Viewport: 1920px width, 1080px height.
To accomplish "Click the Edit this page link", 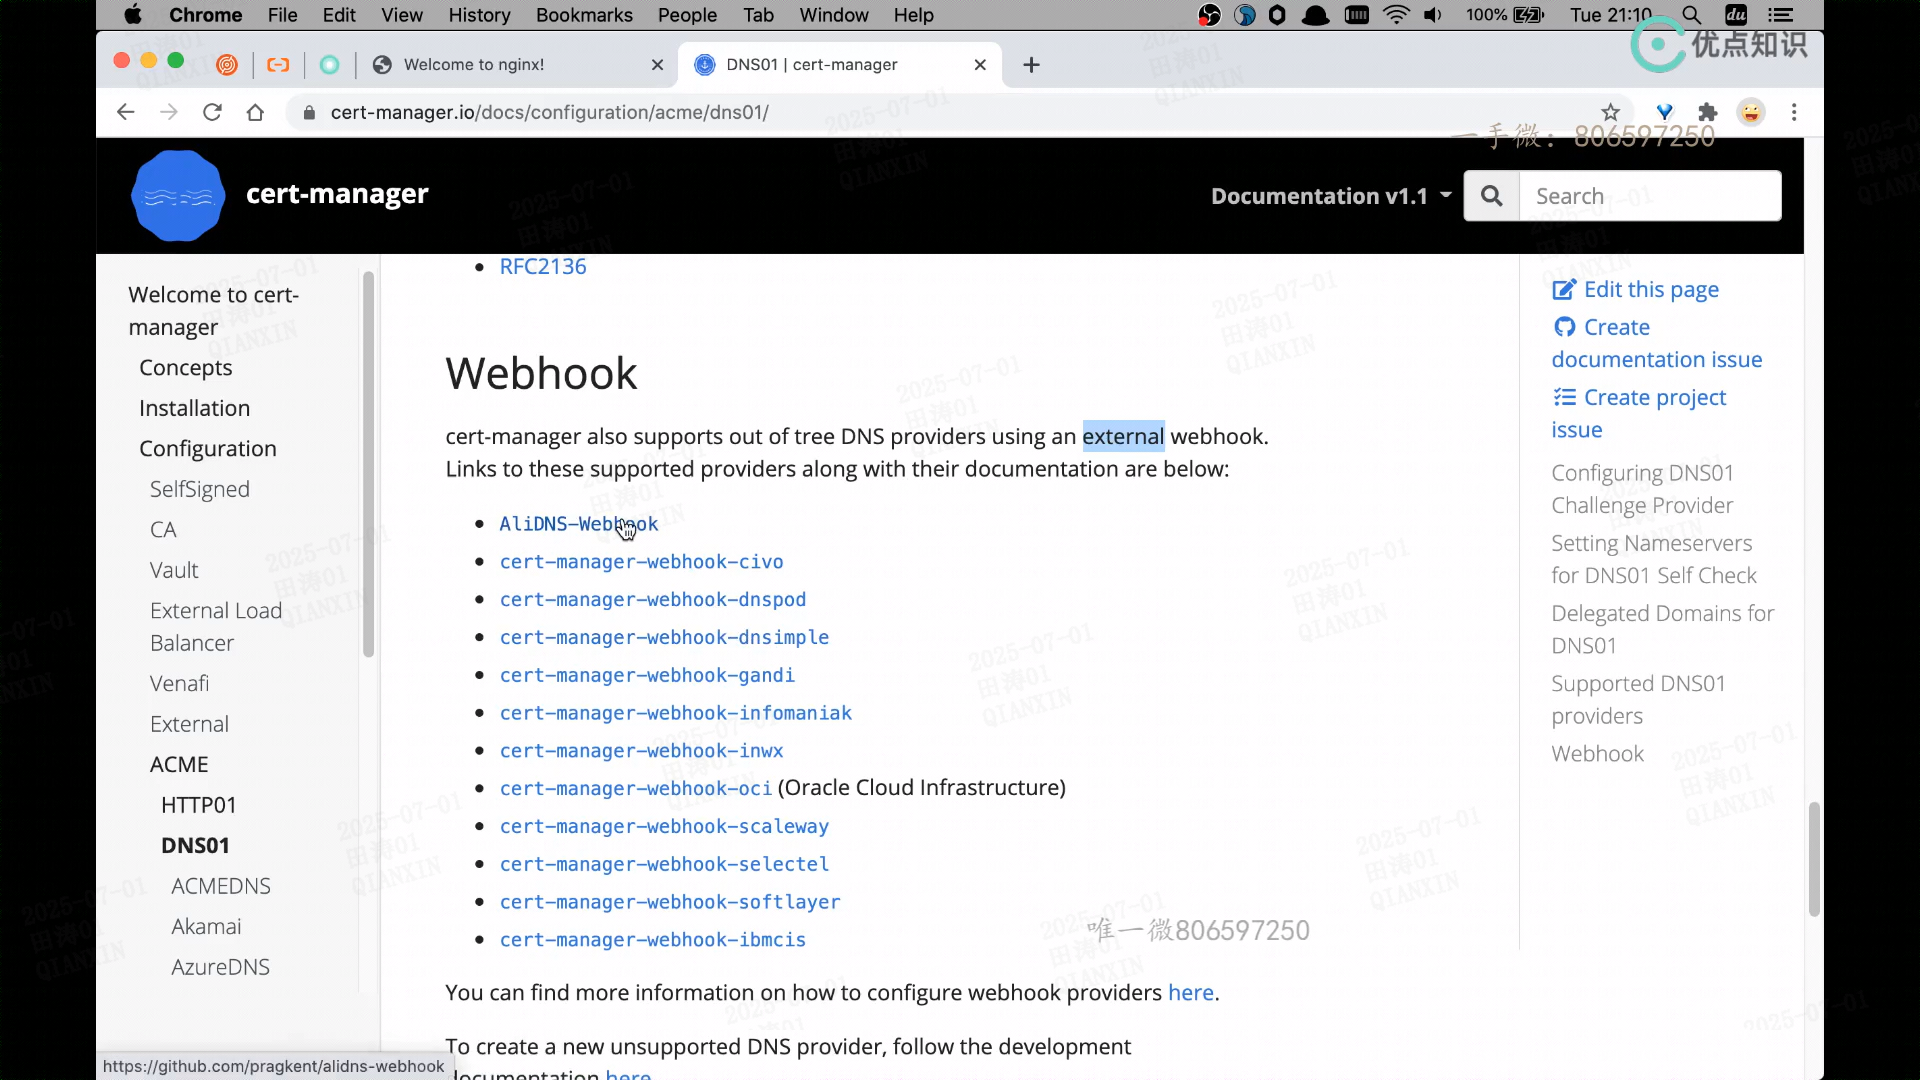I will coord(1650,290).
